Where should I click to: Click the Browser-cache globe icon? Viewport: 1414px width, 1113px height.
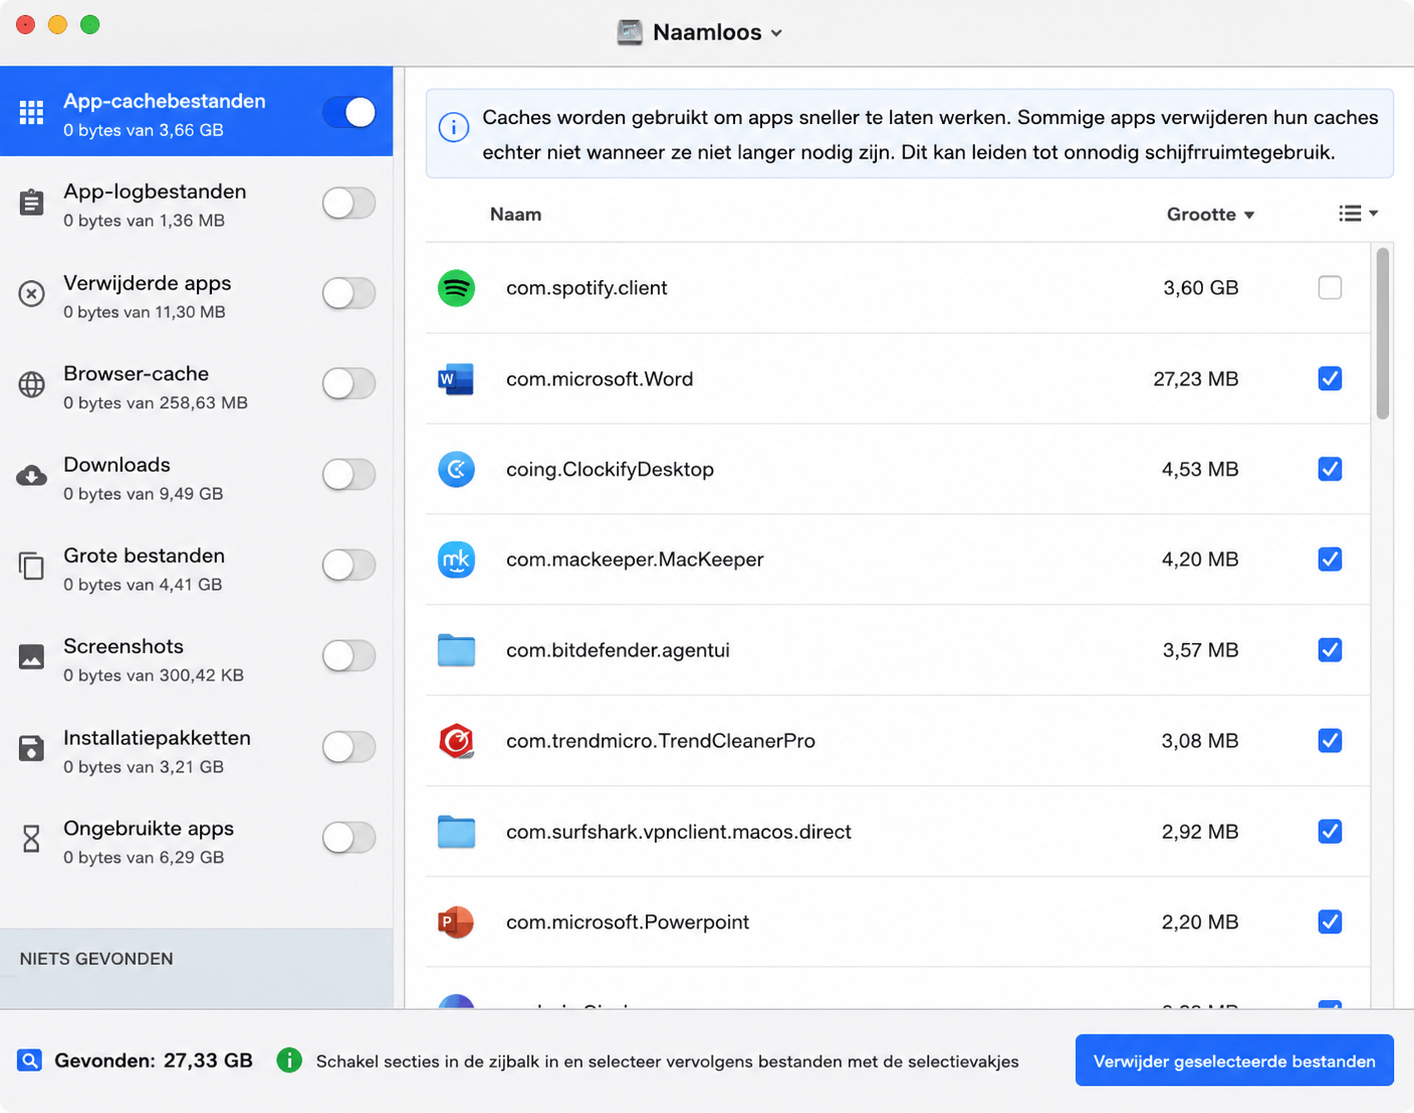coord(32,384)
